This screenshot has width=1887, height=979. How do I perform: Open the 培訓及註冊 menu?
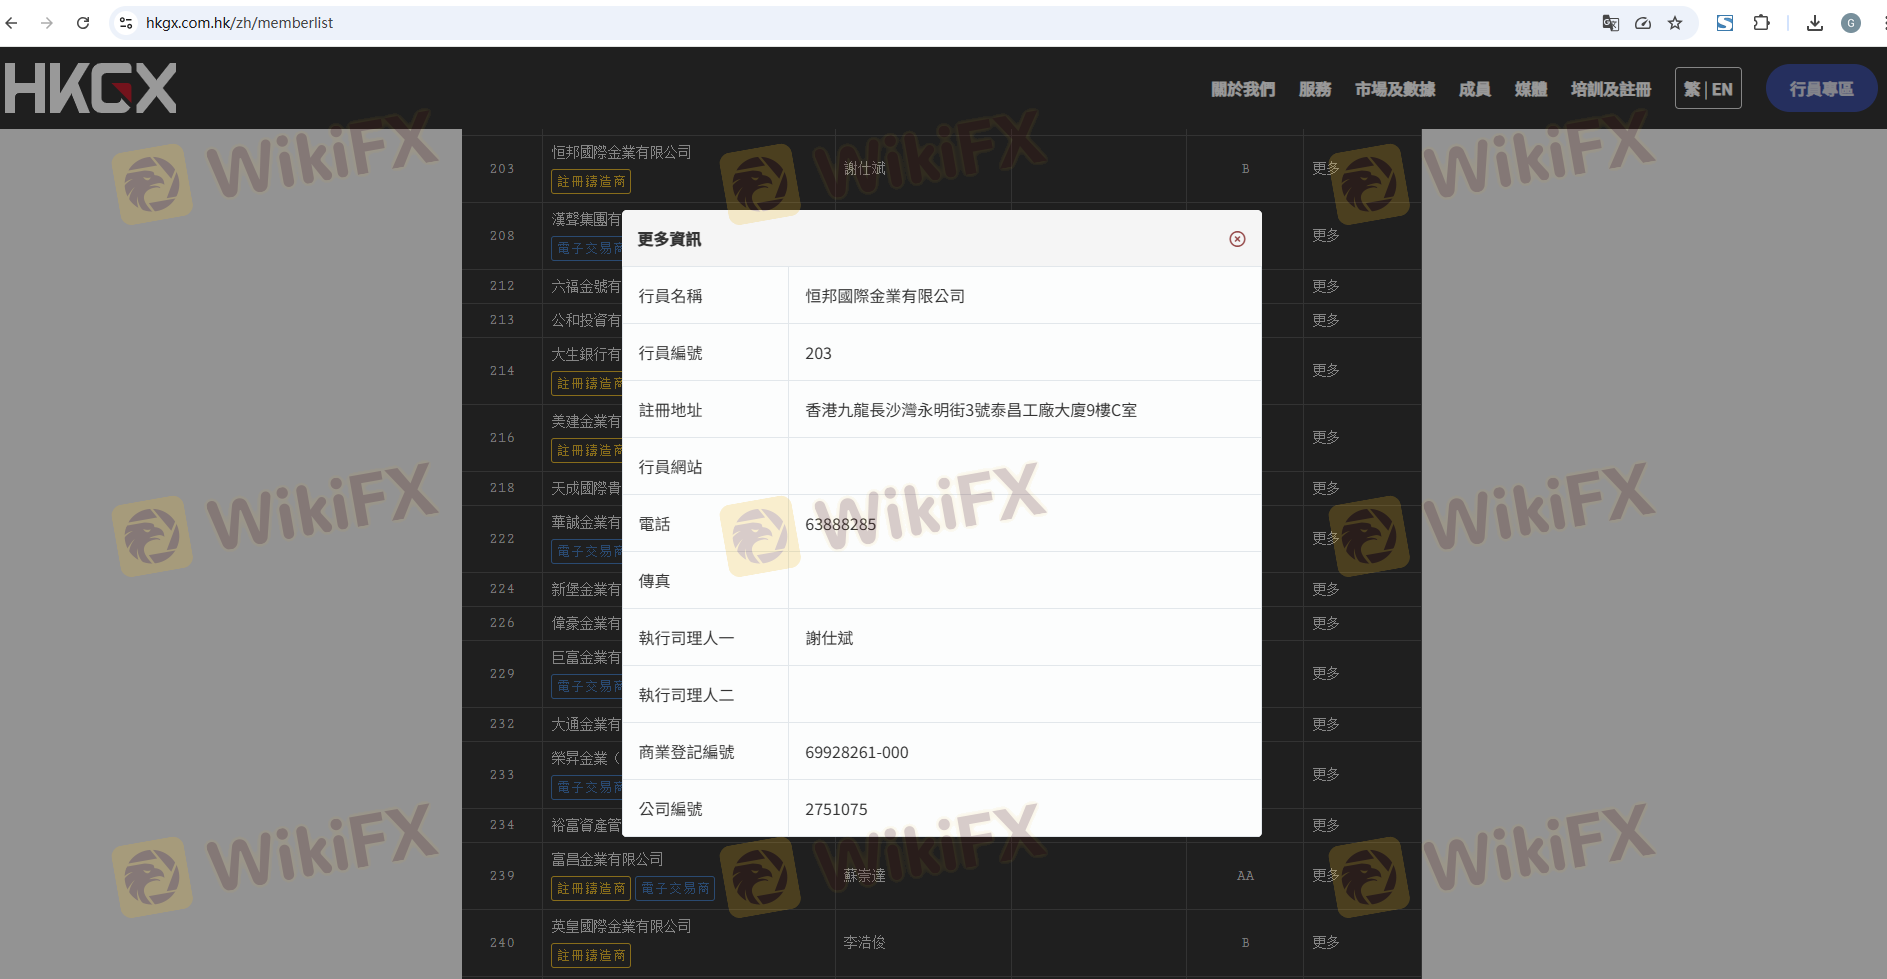click(1610, 89)
